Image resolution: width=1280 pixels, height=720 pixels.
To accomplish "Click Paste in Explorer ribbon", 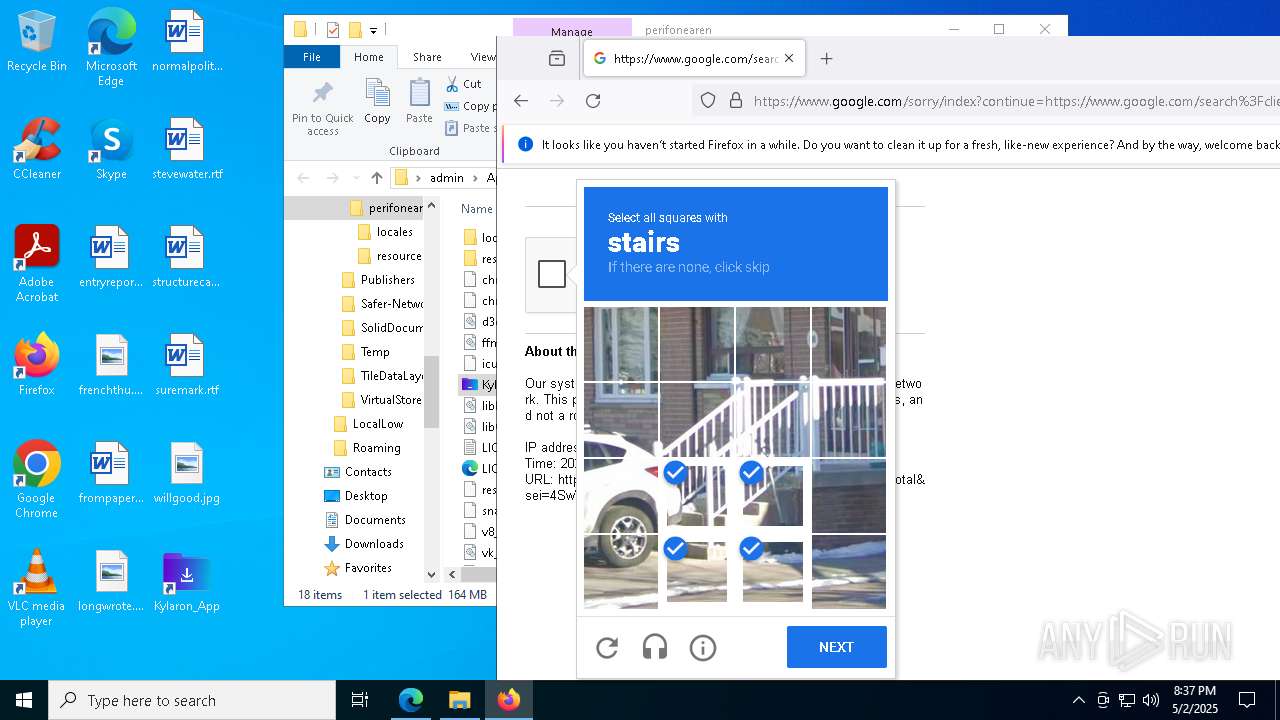I will click(419, 102).
